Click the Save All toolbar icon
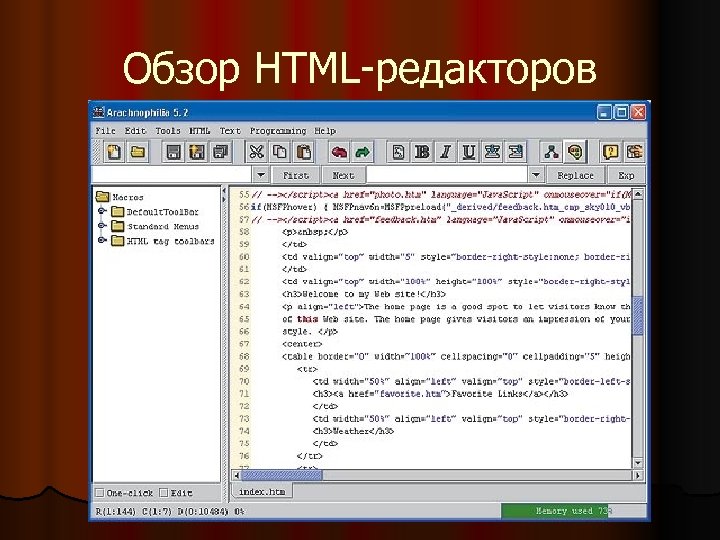The height and width of the screenshot is (540, 720). (x=221, y=152)
